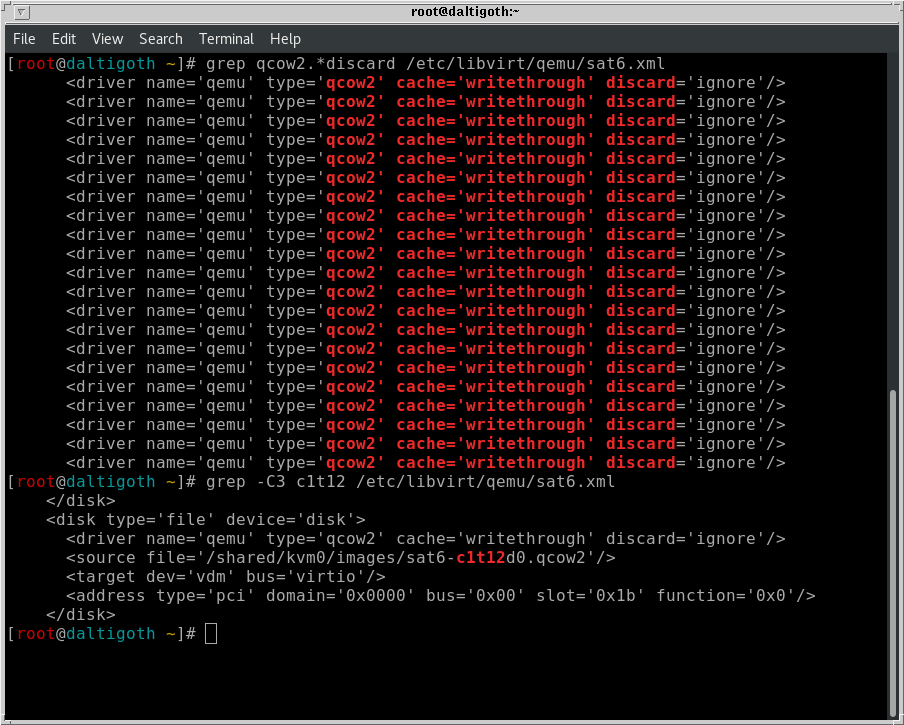Click the terminal vertical scrollbar thumb
Screen dimensions: 904x725
coord(893,548)
